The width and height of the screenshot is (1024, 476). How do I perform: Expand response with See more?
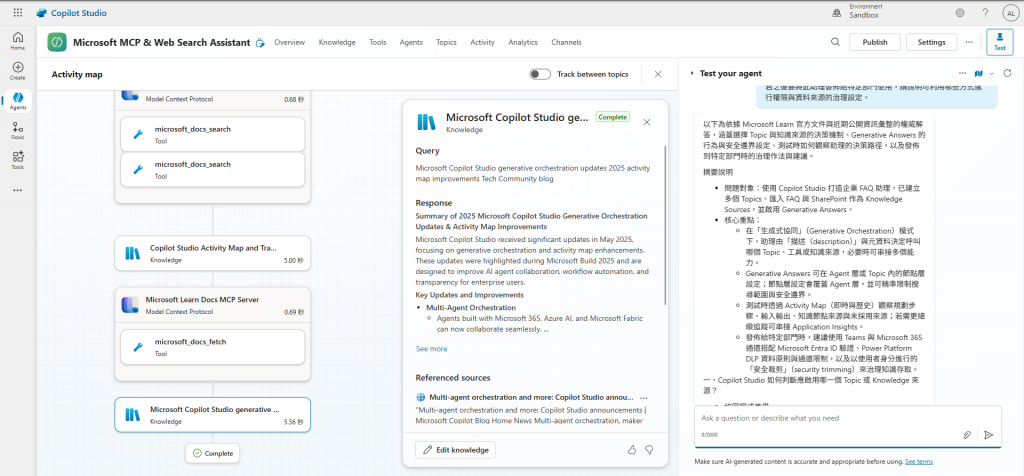(x=432, y=349)
